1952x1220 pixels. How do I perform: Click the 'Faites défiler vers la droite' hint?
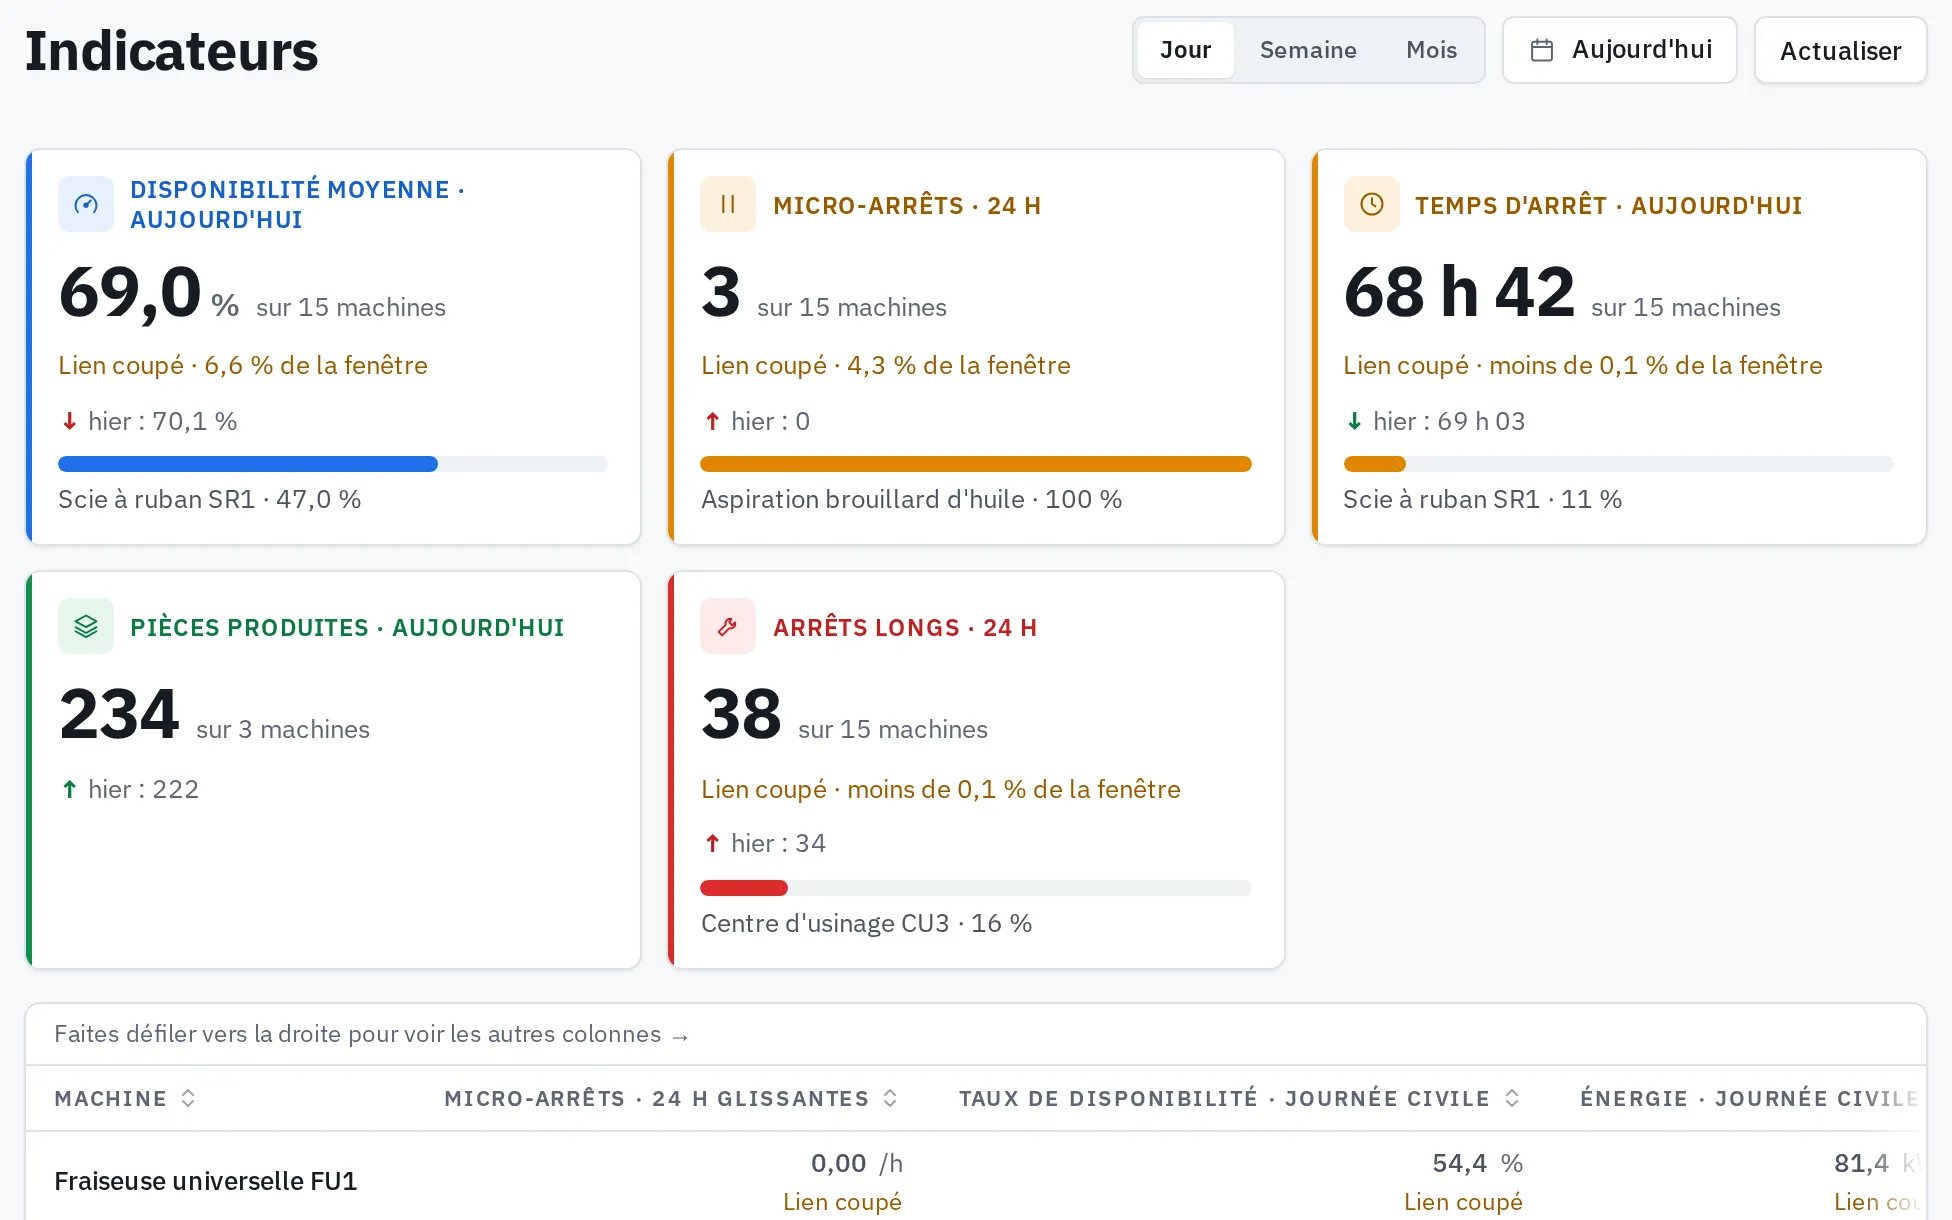(371, 1034)
